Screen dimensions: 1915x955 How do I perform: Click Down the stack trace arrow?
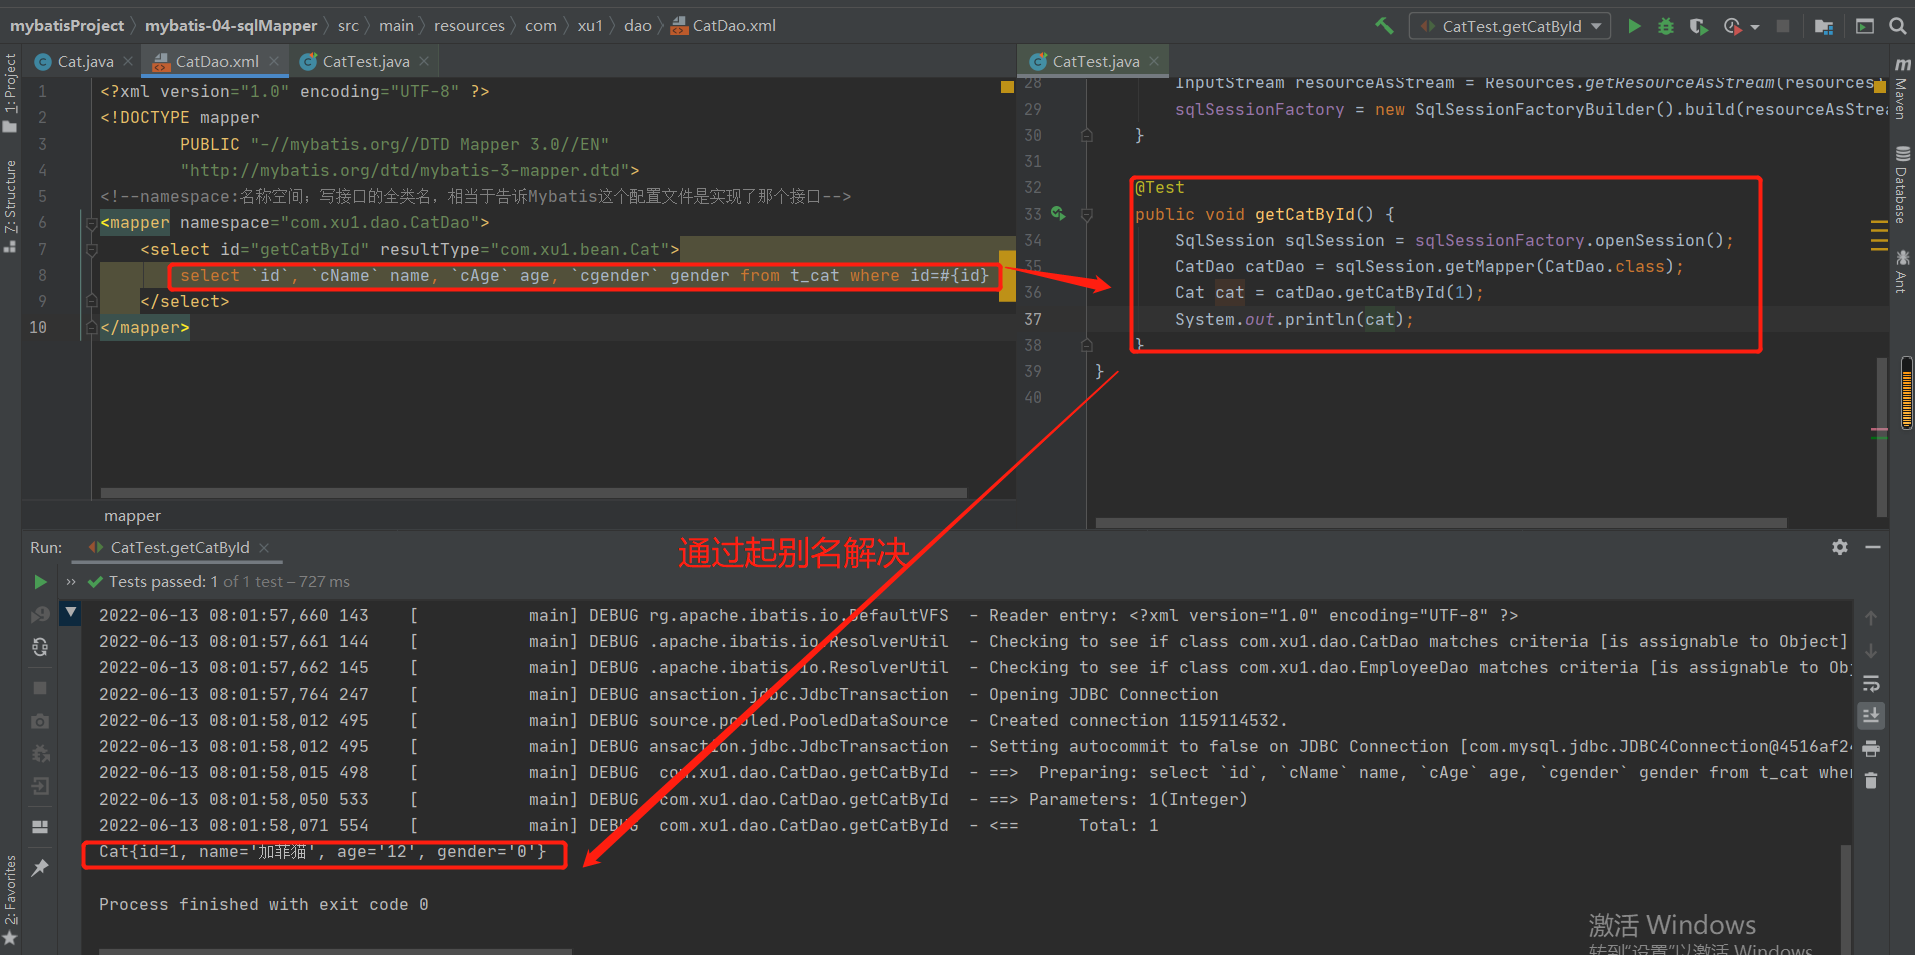[x=1871, y=651]
